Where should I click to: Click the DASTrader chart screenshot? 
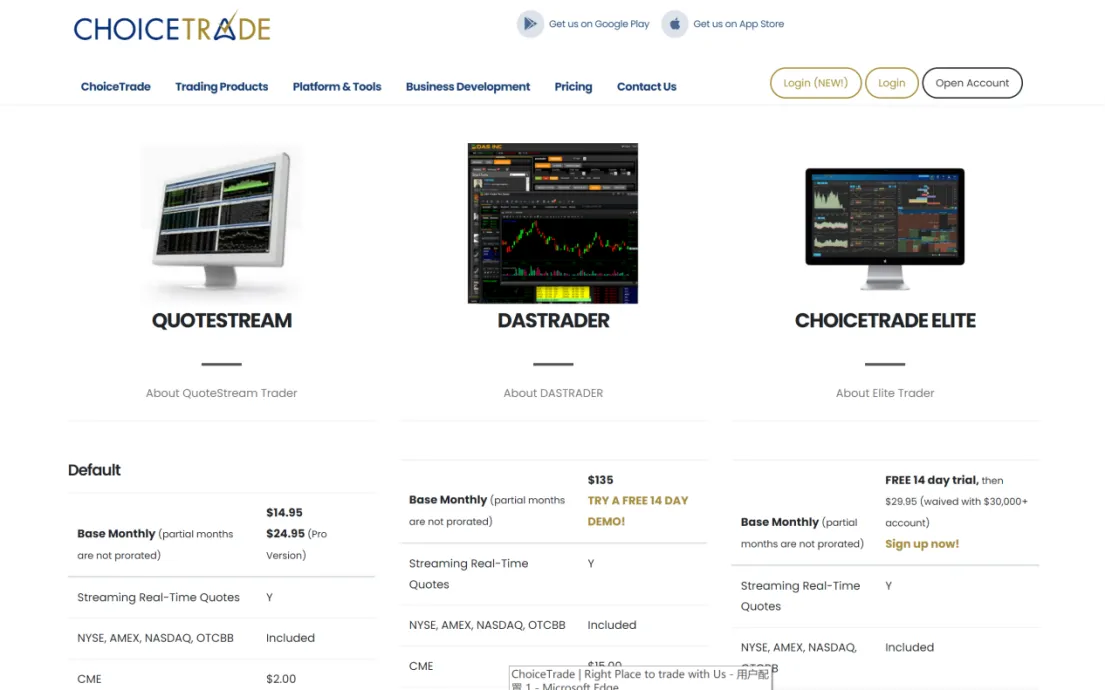coord(553,223)
